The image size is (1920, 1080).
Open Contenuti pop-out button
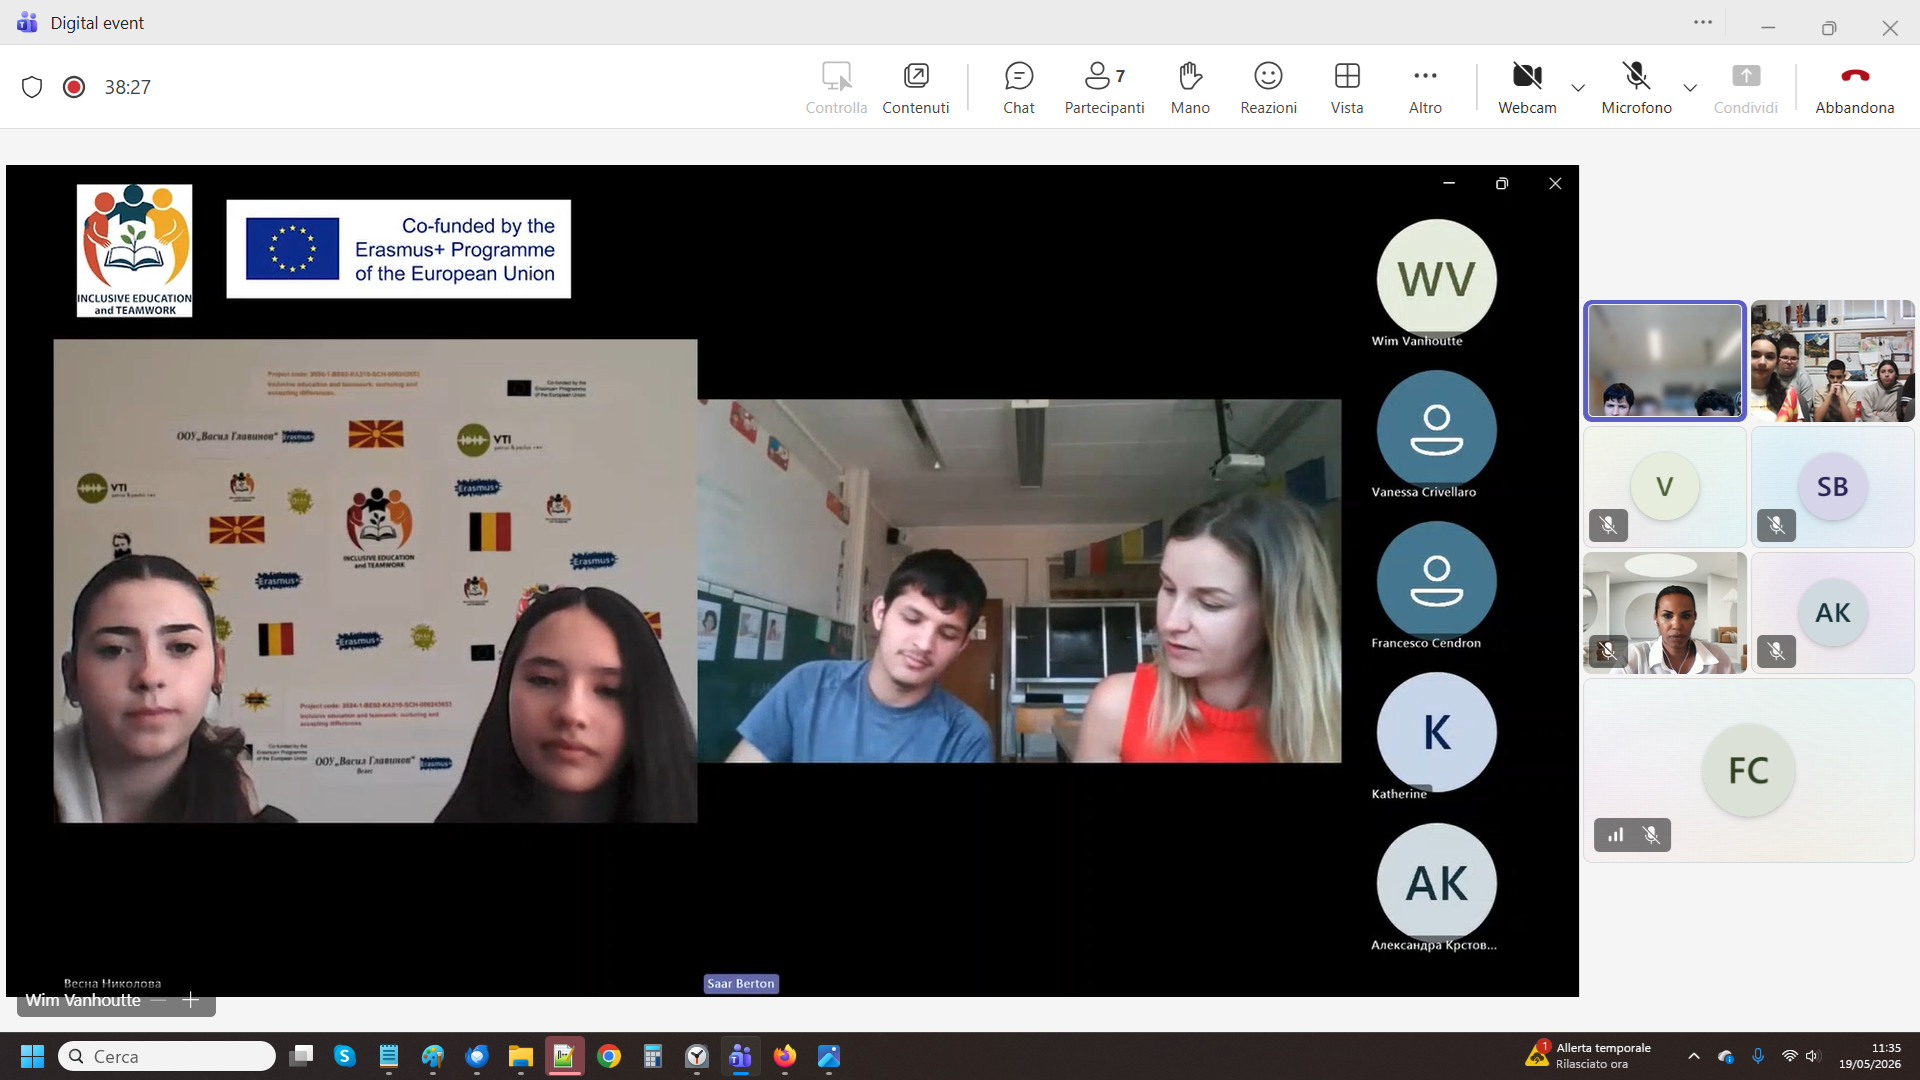pos(915,88)
